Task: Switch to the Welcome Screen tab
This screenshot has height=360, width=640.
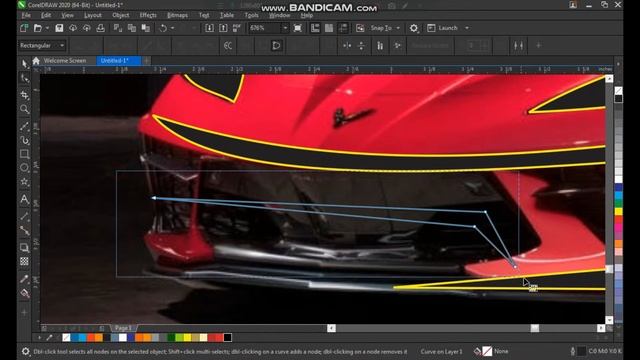Action: click(x=65, y=60)
